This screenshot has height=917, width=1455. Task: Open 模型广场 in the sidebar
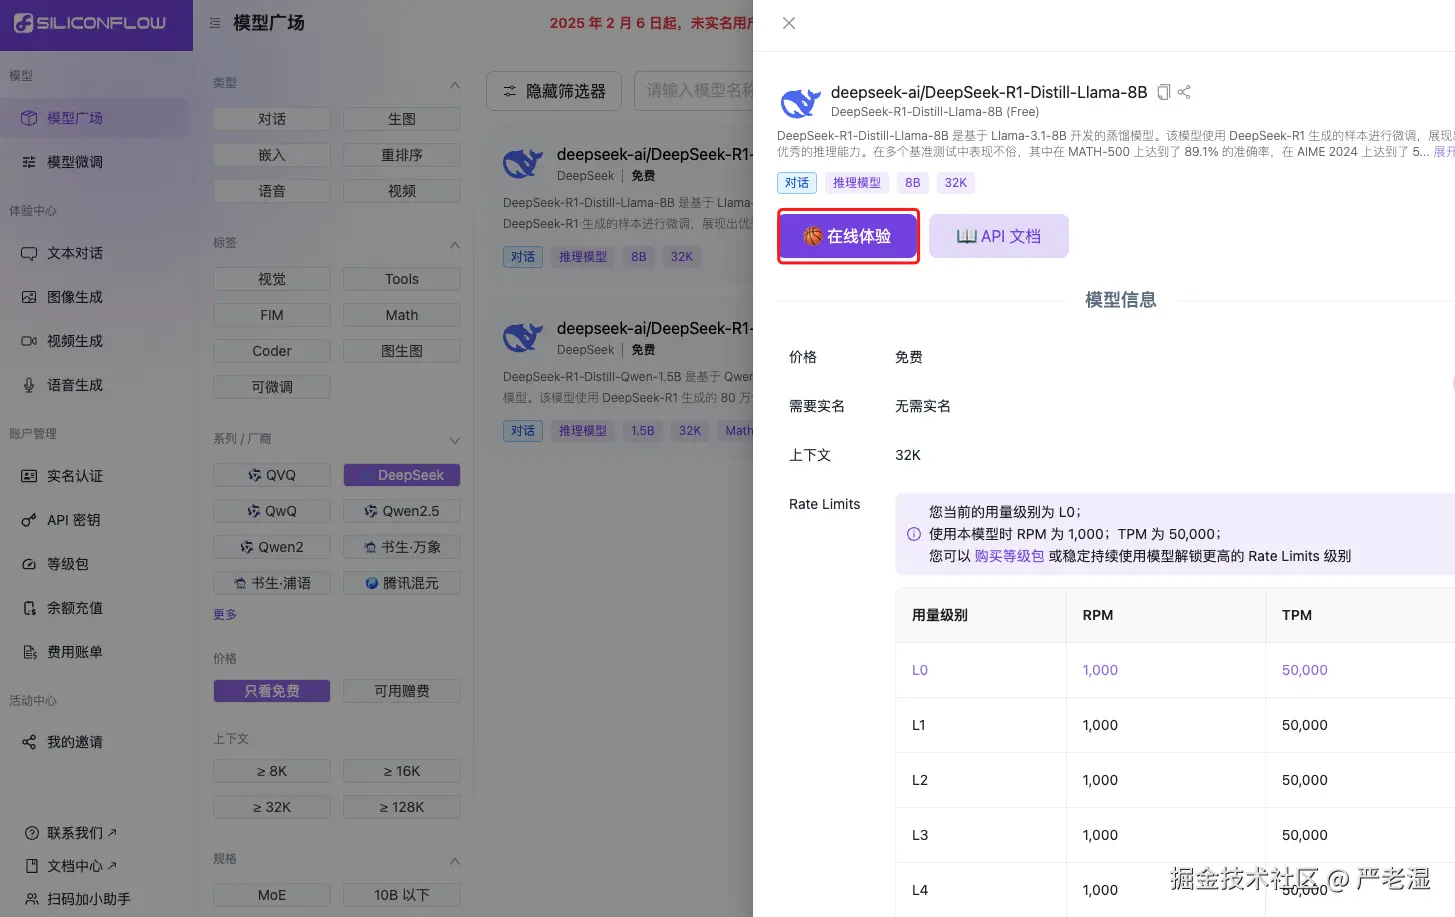click(94, 118)
